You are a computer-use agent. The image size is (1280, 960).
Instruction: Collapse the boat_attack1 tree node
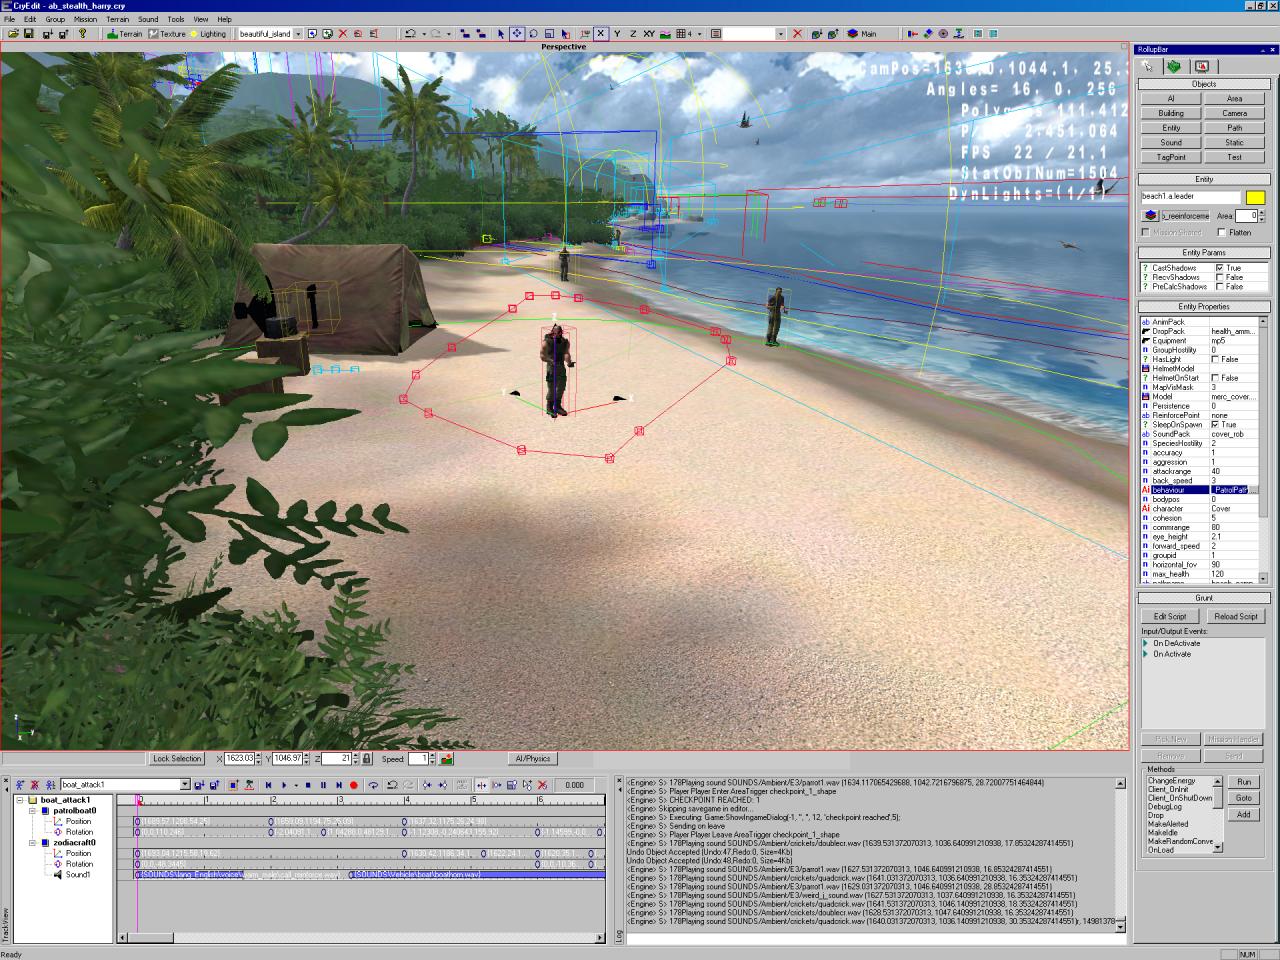tap(20, 800)
